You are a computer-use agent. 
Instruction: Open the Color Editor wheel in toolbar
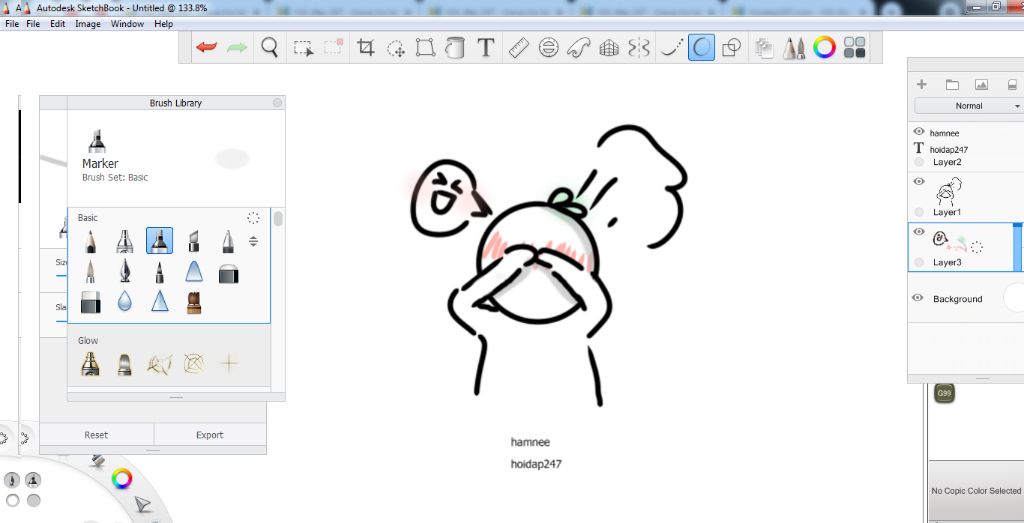click(824, 48)
